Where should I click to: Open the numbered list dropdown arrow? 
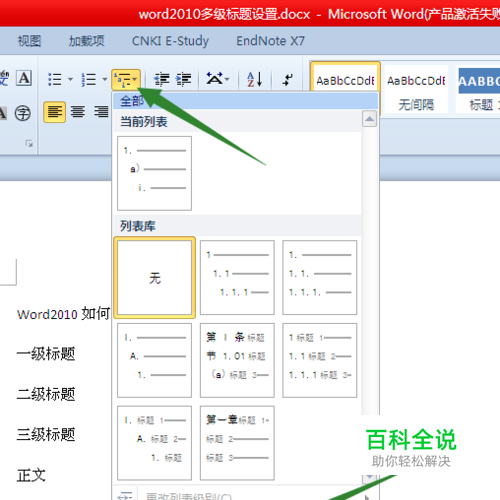(105, 80)
